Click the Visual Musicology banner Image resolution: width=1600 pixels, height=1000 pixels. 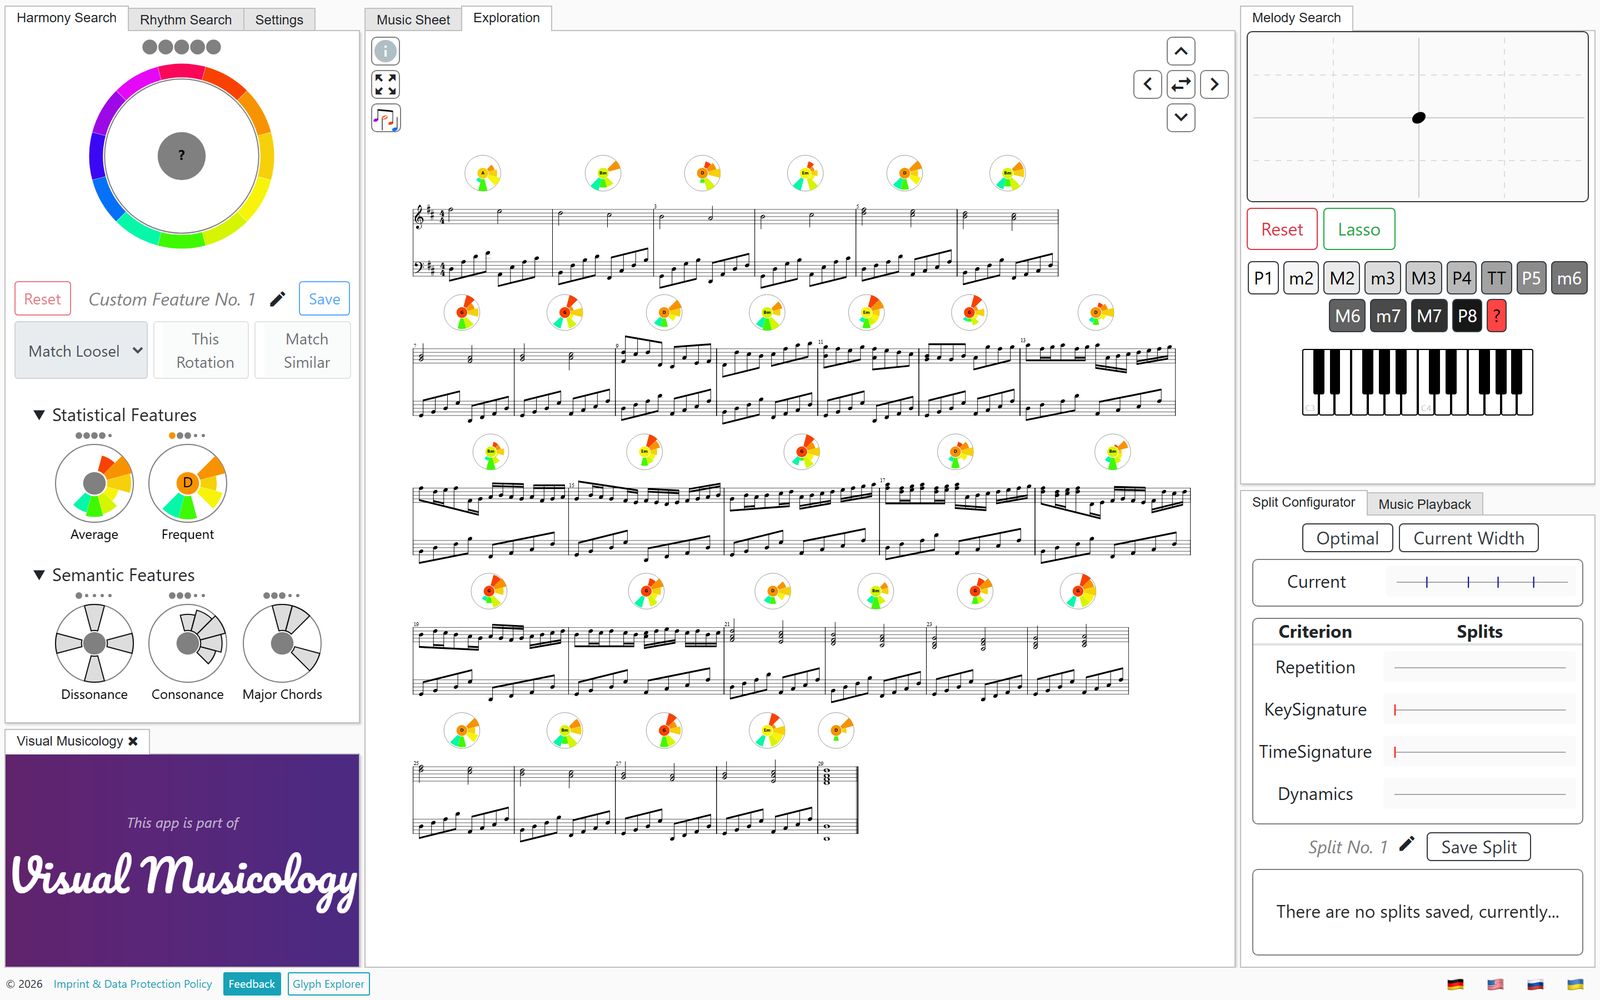coord(182,860)
